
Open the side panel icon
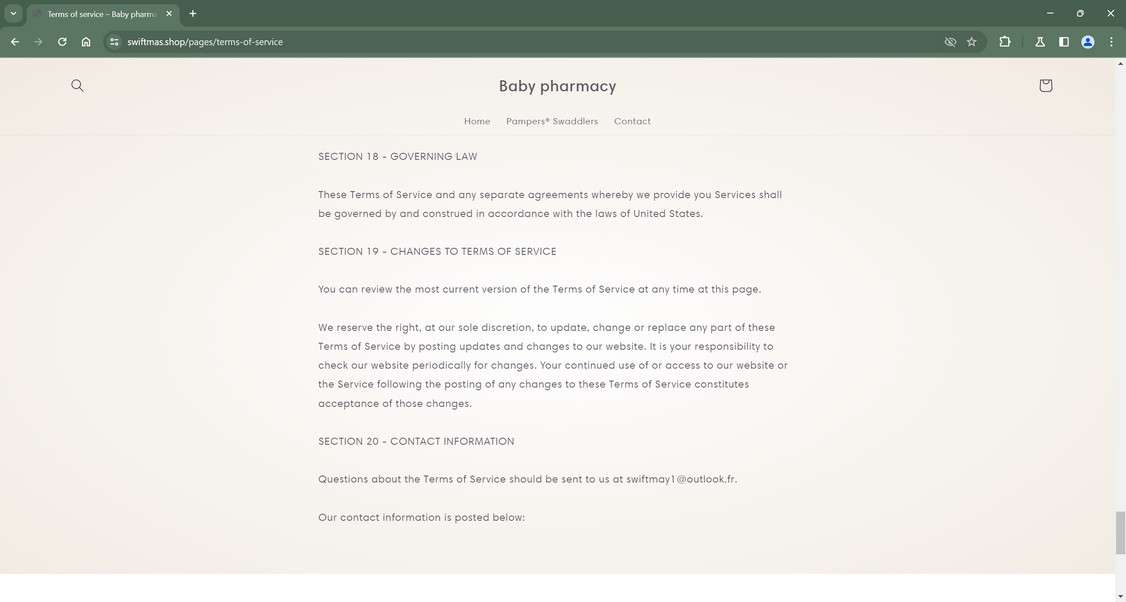pyautogui.click(x=1063, y=41)
